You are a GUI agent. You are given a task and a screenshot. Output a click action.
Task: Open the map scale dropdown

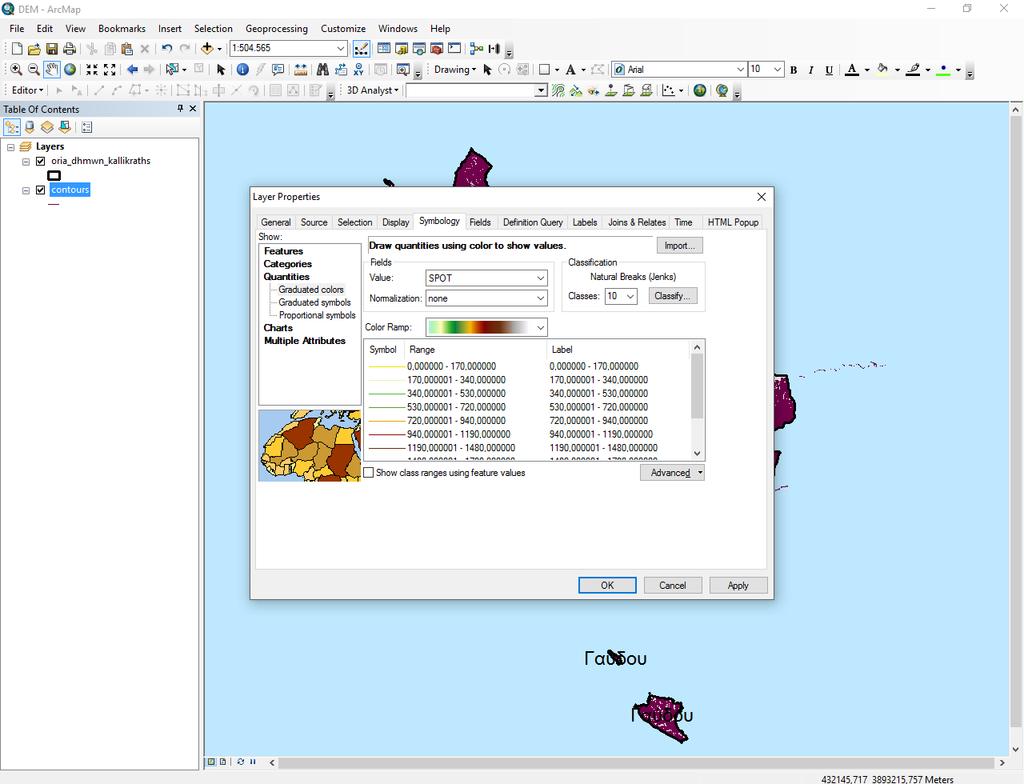[340, 48]
